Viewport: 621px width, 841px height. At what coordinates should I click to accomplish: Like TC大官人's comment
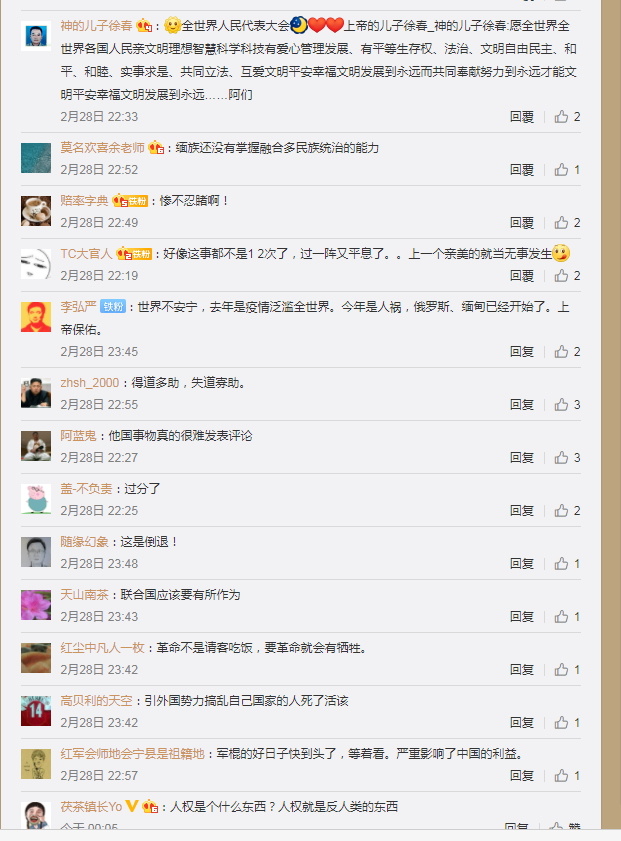[561, 276]
